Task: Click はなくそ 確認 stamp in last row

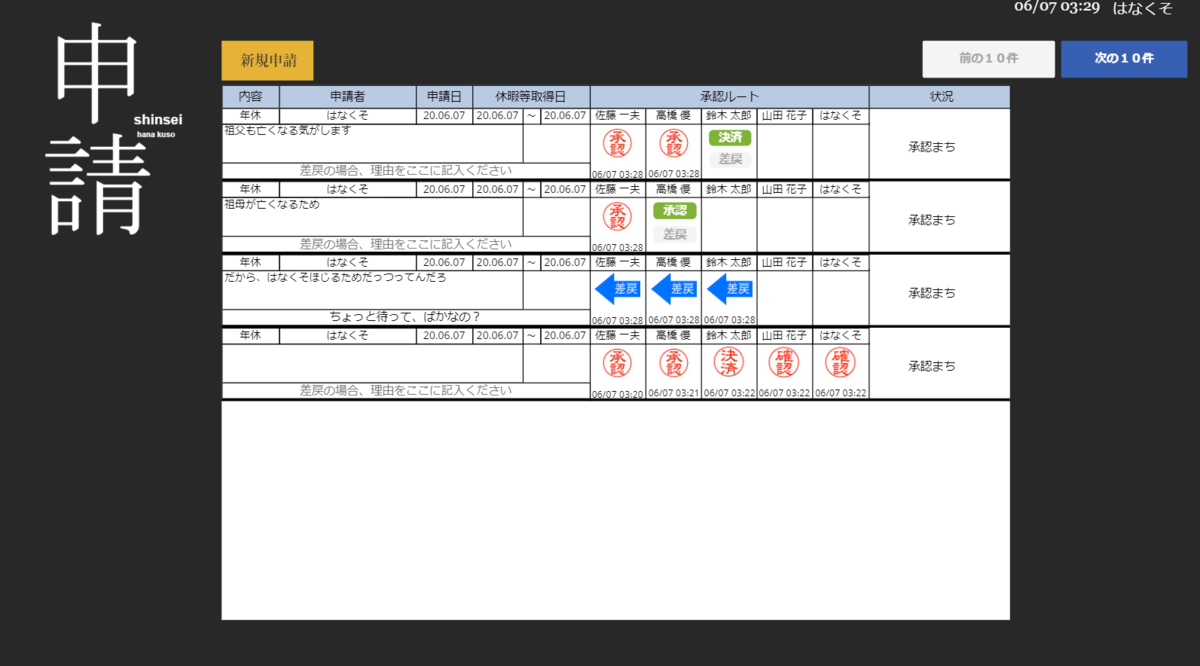Action: [x=840, y=362]
